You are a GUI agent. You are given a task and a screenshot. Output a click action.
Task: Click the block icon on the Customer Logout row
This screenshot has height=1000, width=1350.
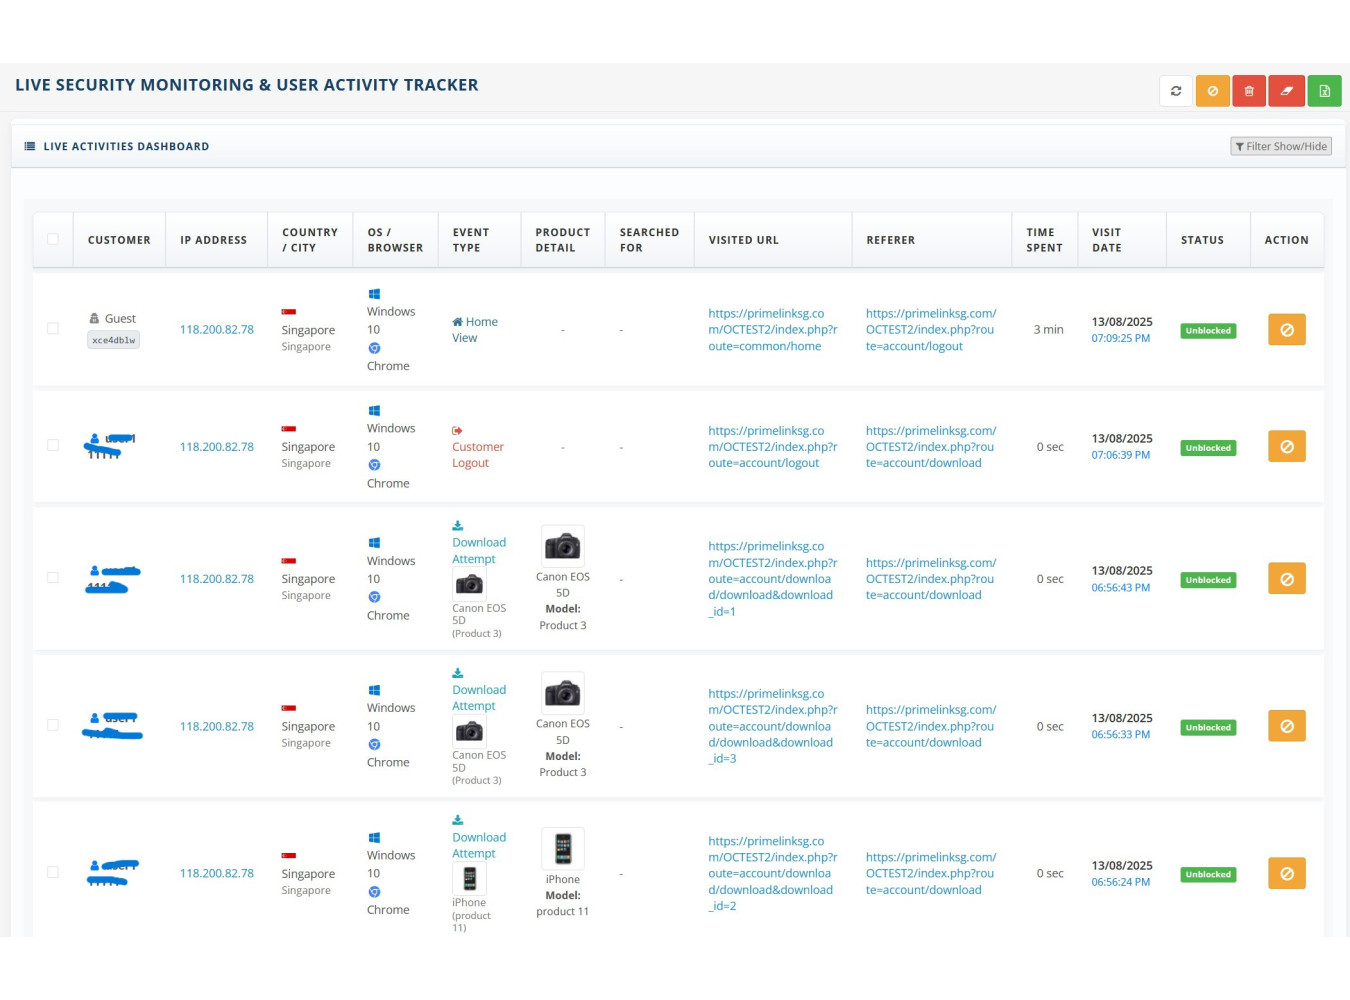point(1286,447)
